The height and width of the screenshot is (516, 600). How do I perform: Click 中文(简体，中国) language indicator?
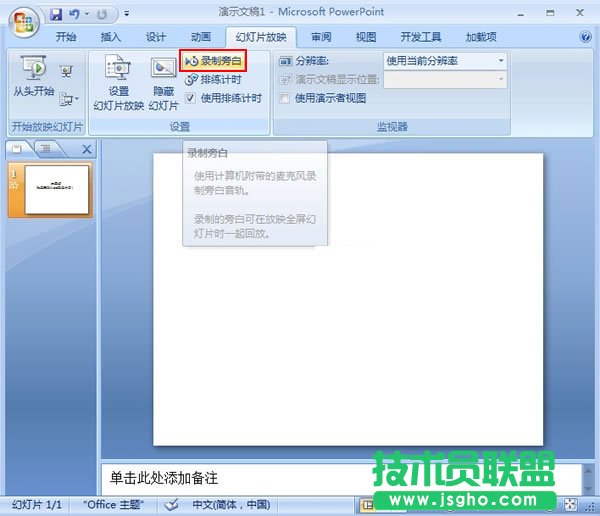pos(231,505)
